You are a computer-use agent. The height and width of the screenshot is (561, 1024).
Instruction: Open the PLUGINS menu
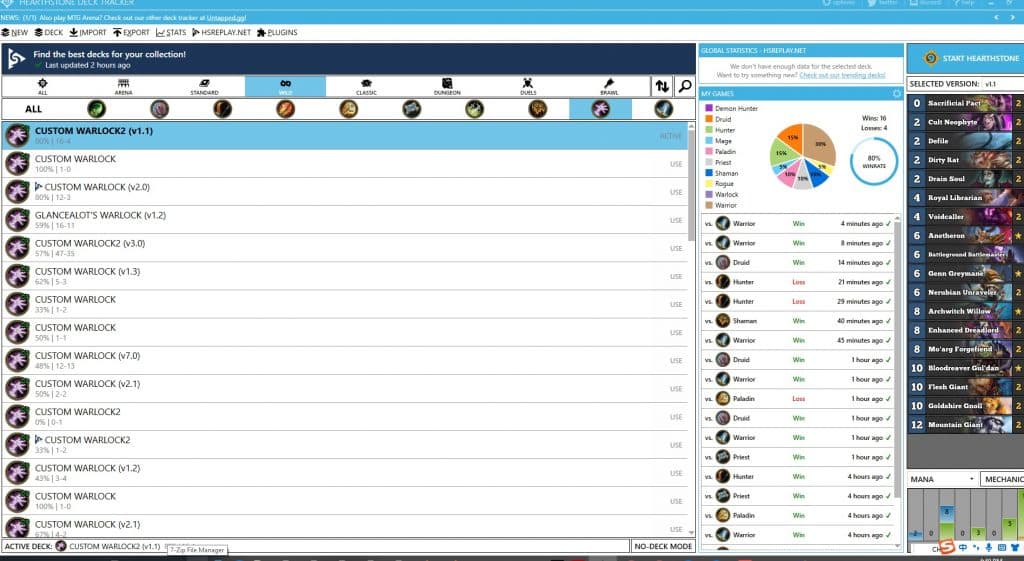tap(277, 33)
